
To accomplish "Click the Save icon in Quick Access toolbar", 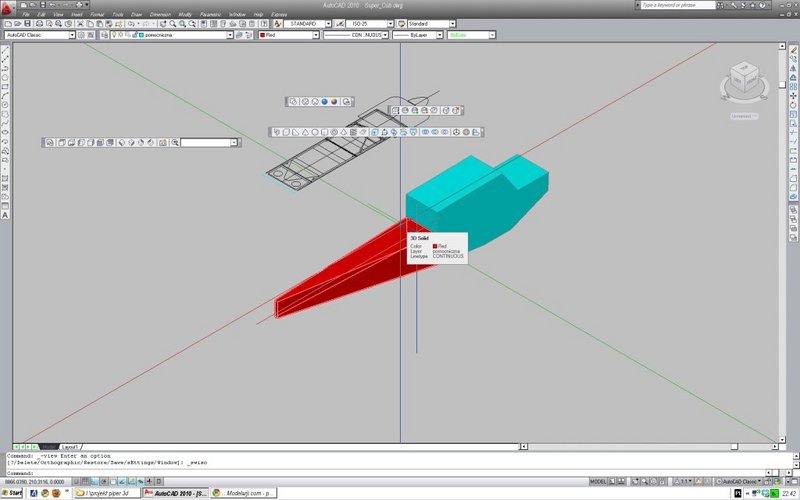I will pyautogui.click(x=42, y=5).
